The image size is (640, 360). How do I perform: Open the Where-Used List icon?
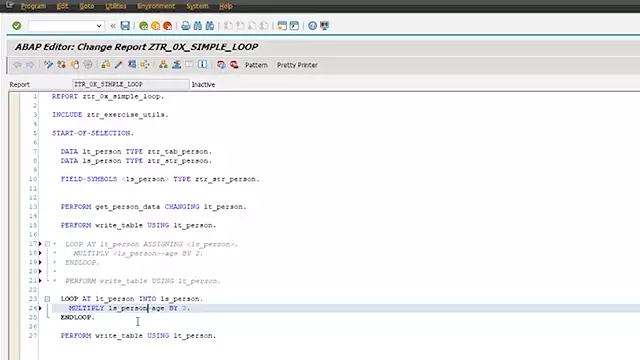[144, 64]
